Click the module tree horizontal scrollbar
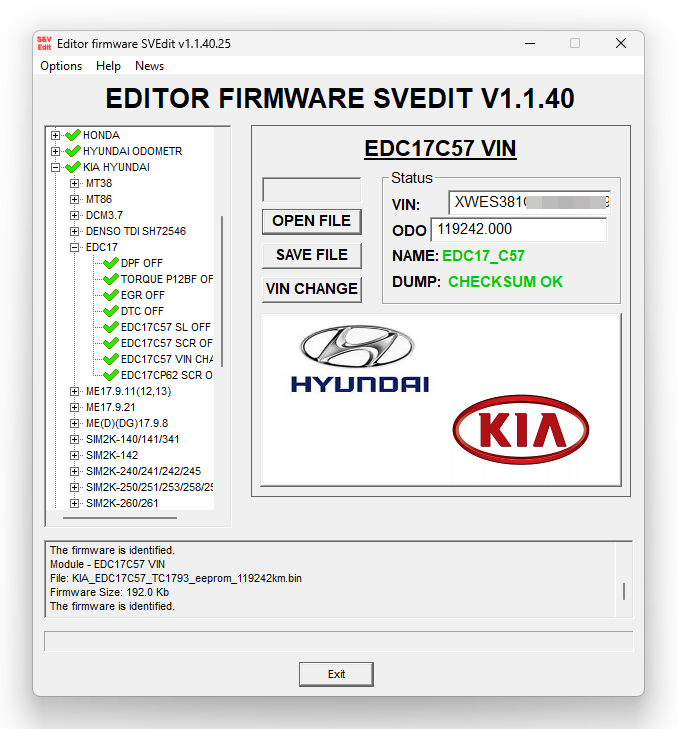The height and width of the screenshot is (729, 677). click(120, 517)
